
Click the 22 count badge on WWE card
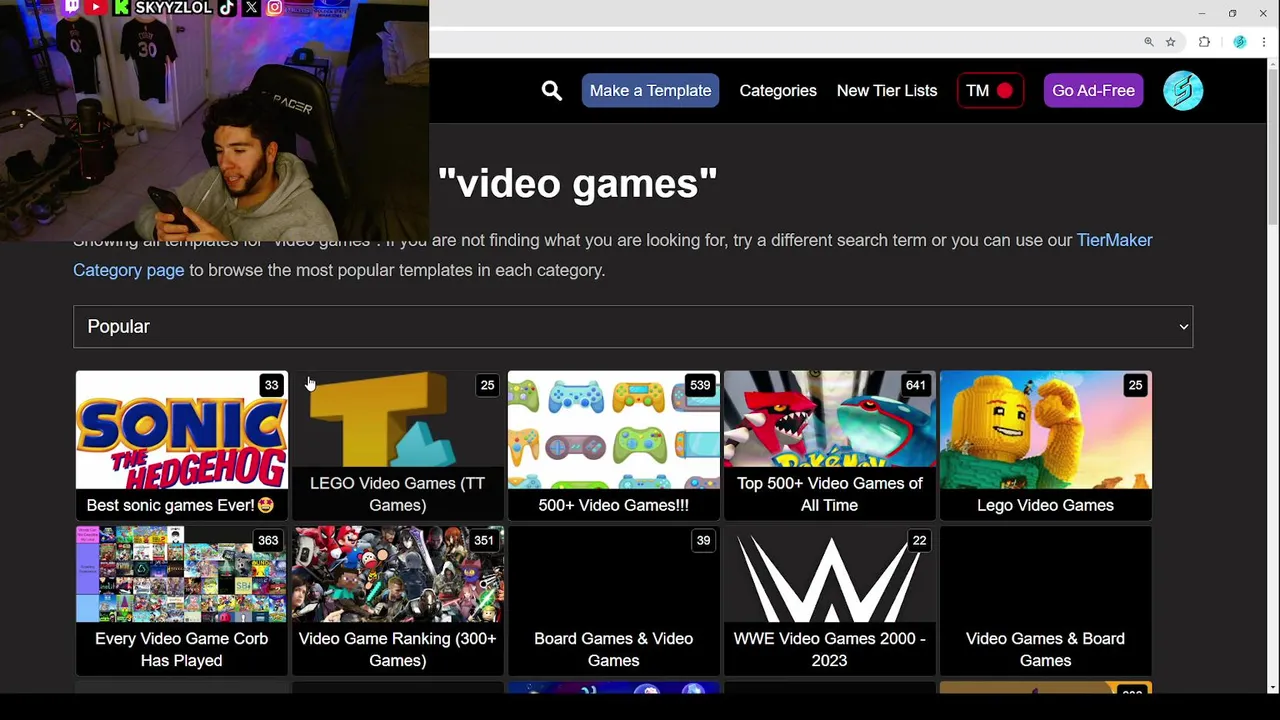tap(919, 541)
